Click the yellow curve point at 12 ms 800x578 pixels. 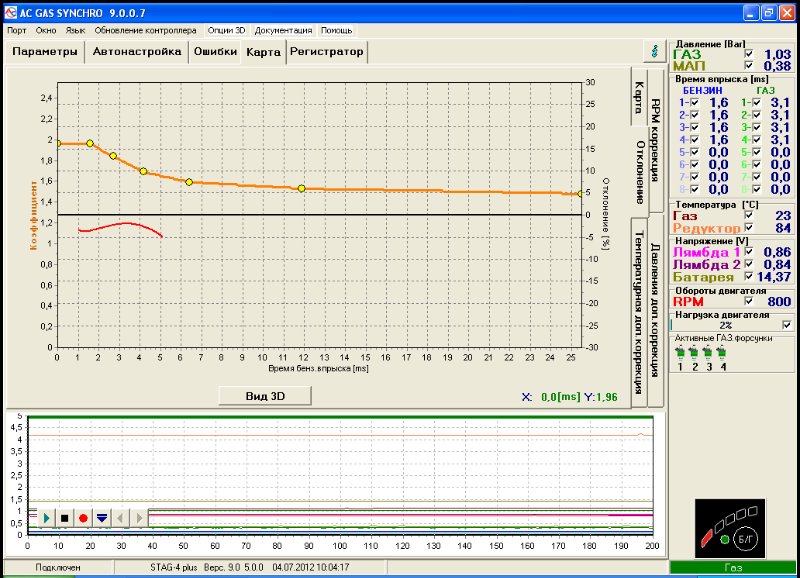pos(301,188)
